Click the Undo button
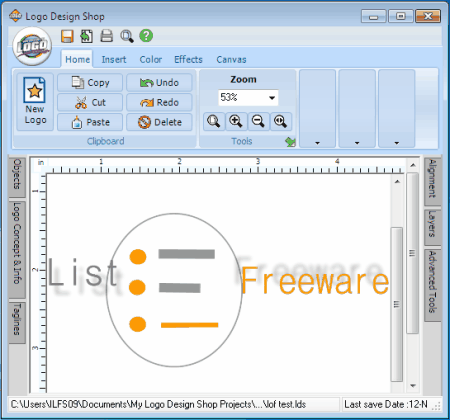Image resolution: width=450 pixels, height=420 pixels. point(159,82)
